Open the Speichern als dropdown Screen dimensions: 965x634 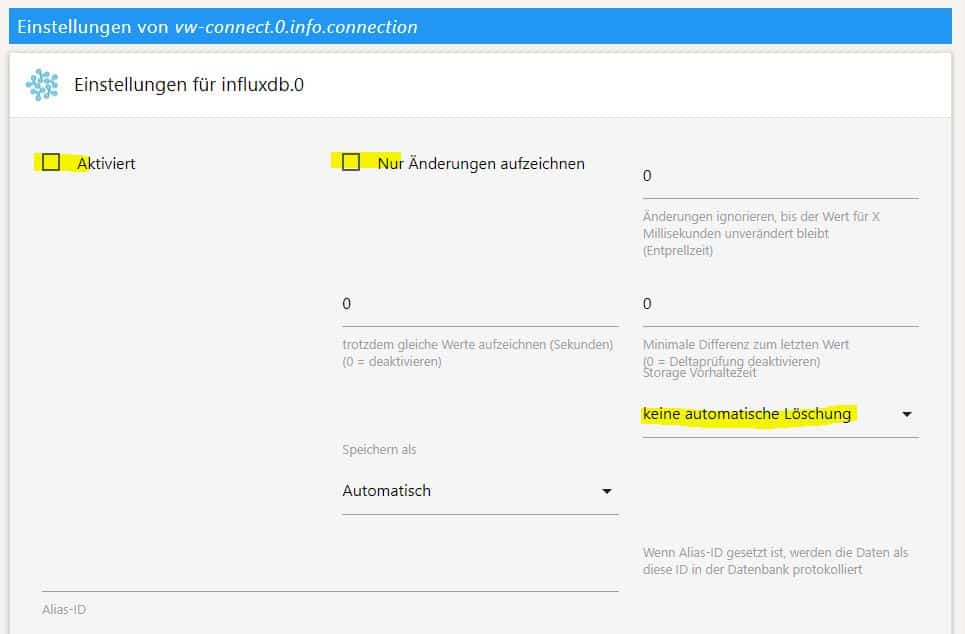[x=480, y=492]
